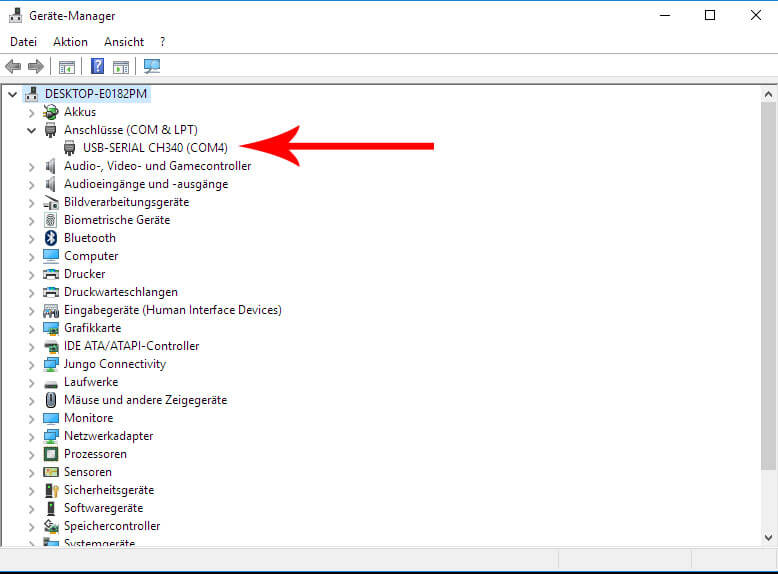Viewport: 778px width, 574px height.
Task: Click the Netzwerkadapter icon
Action: tap(51, 436)
